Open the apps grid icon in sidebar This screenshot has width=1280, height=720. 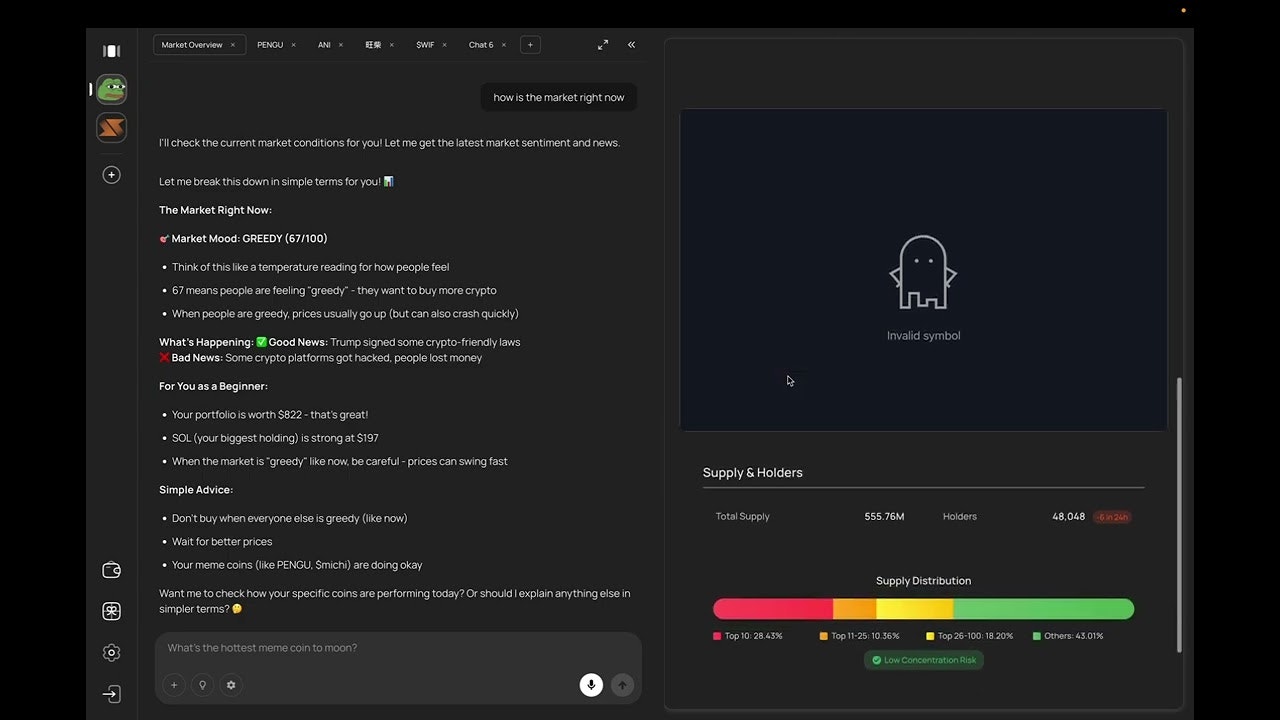point(111,611)
